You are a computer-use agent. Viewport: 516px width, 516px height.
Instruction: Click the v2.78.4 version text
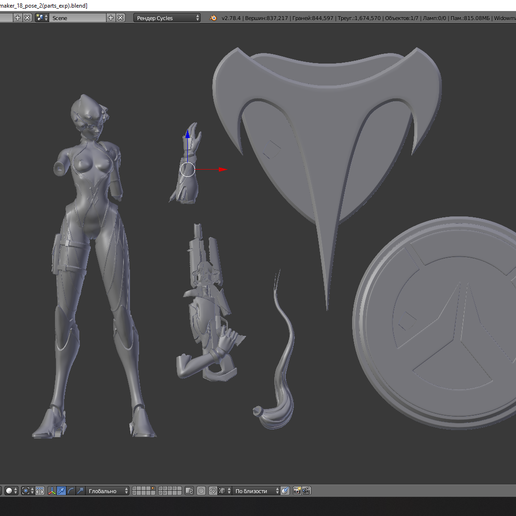(x=231, y=18)
